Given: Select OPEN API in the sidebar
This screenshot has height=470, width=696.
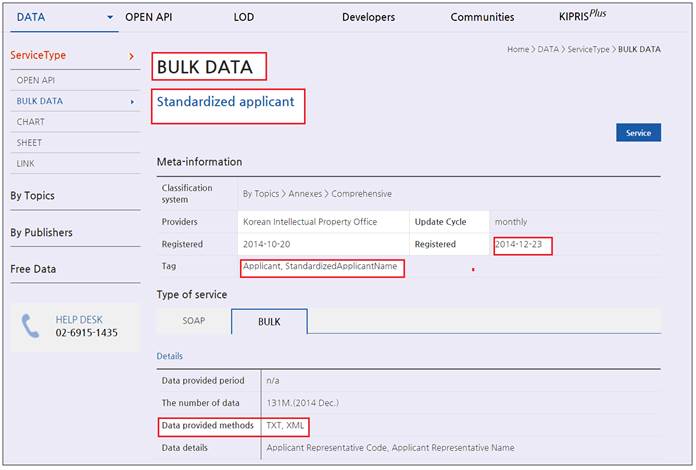Looking at the screenshot, I should coord(36,80).
